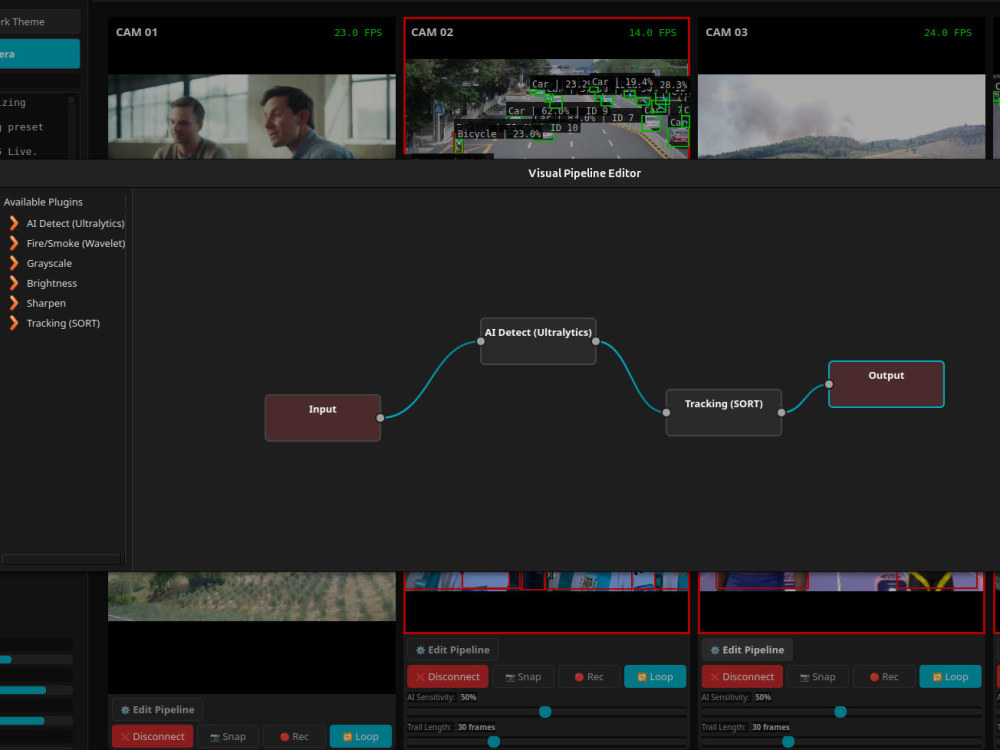Click the Dark Theme button
The height and width of the screenshot is (750, 1000).
click(40, 22)
